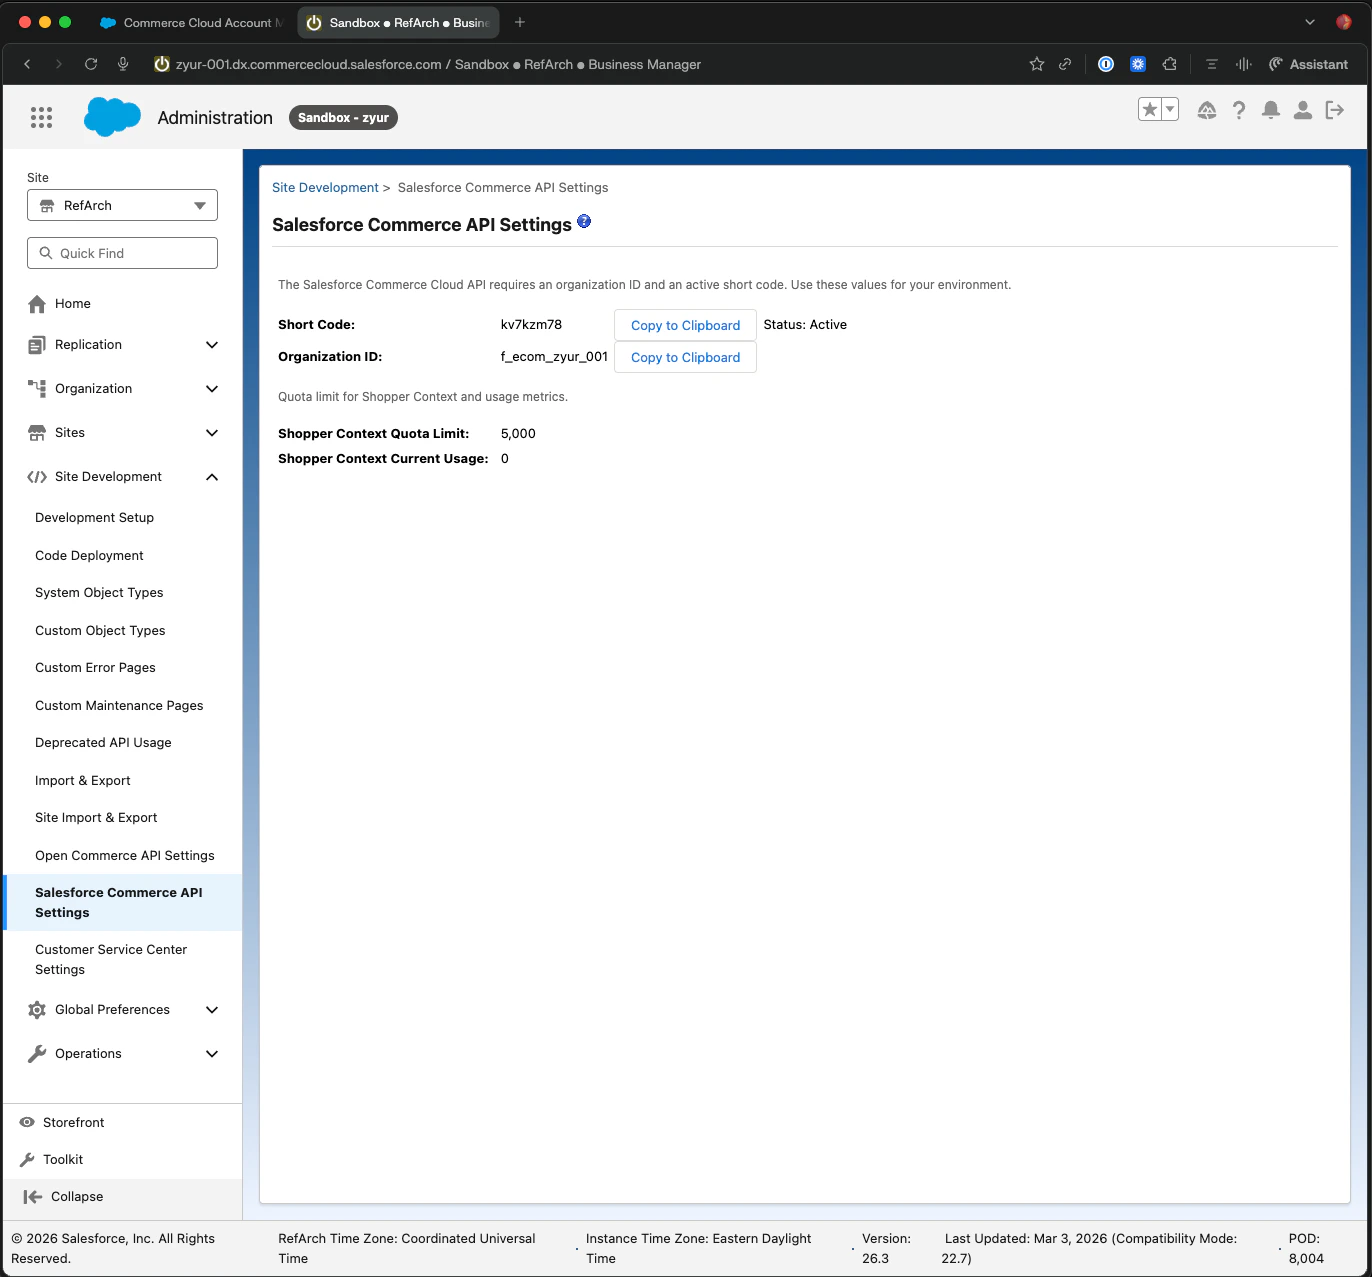Viewport: 1372px width, 1277px height.
Task: Go to Home in the sidebar
Action: click(x=72, y=304)
